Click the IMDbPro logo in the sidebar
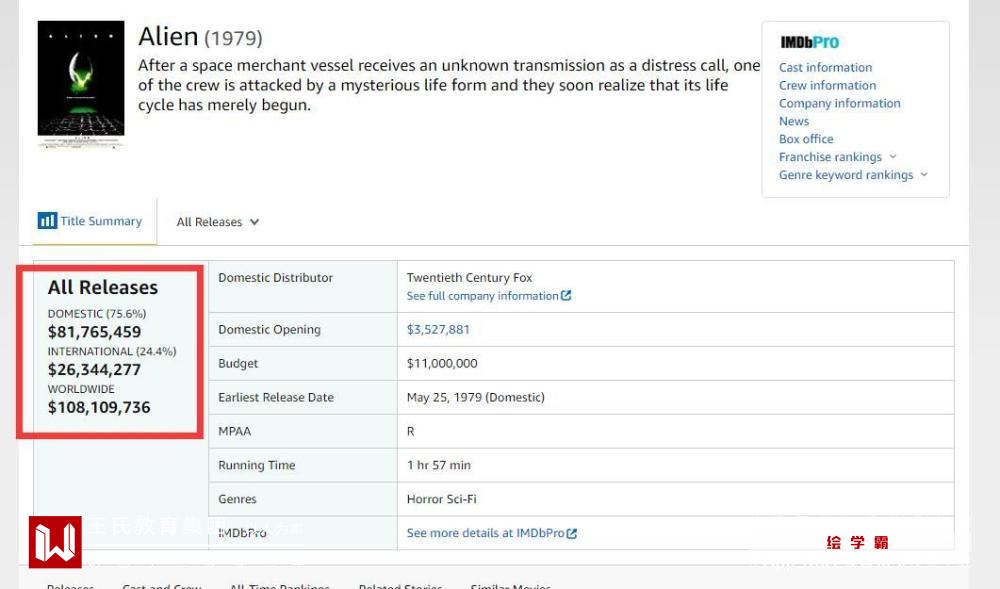 click(809, 42)
